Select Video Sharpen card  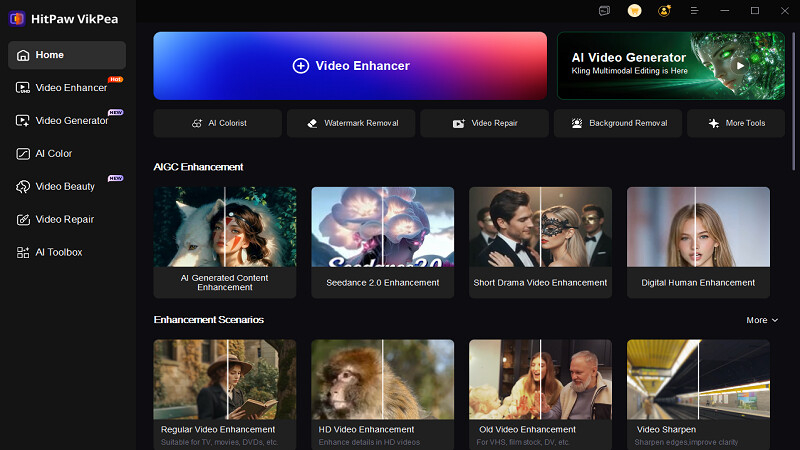(698, 394)
